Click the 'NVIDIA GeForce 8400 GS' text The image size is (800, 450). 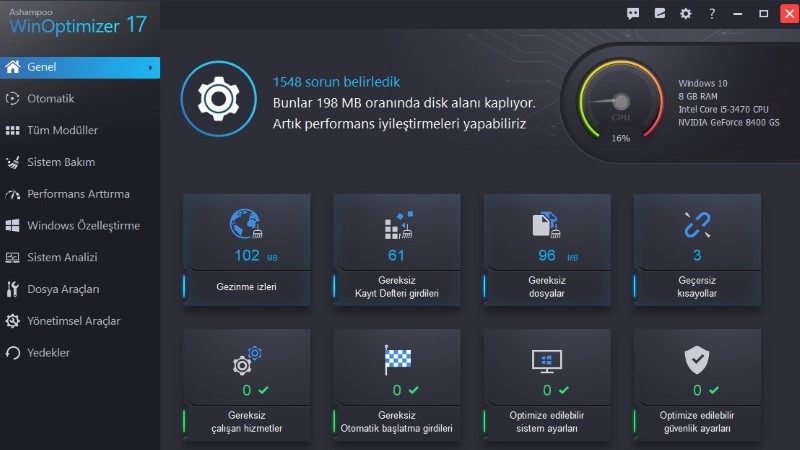coord(729,122)
